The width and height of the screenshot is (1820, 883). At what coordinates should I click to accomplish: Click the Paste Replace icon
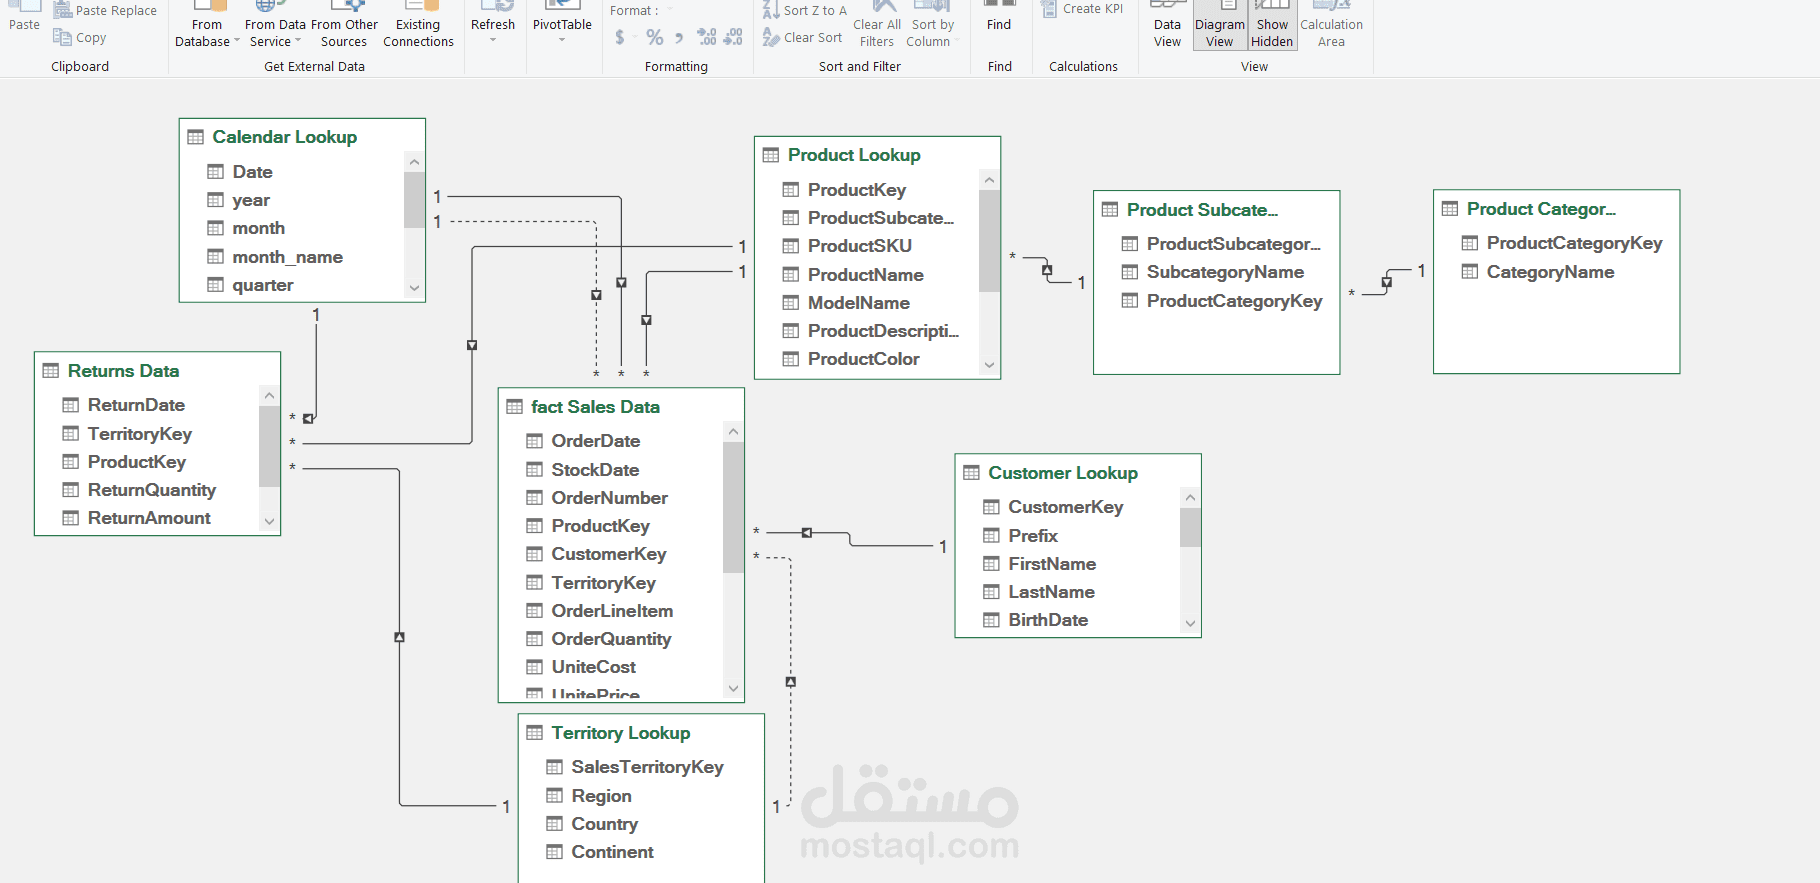click(63, 10)
